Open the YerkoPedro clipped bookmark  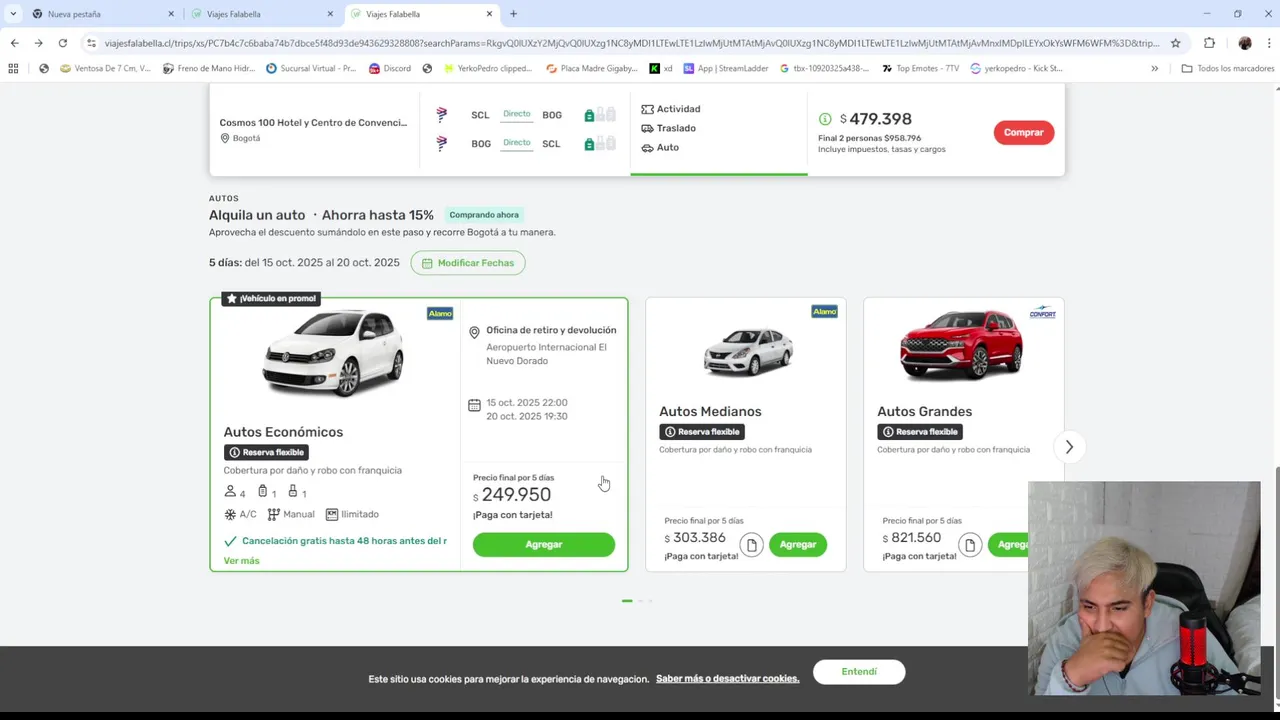488,68
